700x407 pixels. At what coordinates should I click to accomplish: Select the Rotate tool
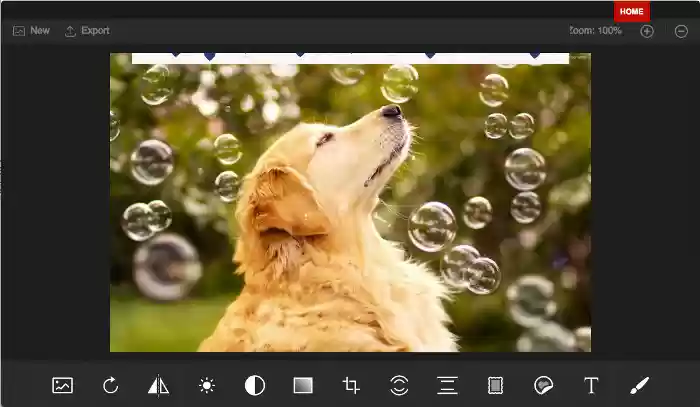(x=111, y=385)
